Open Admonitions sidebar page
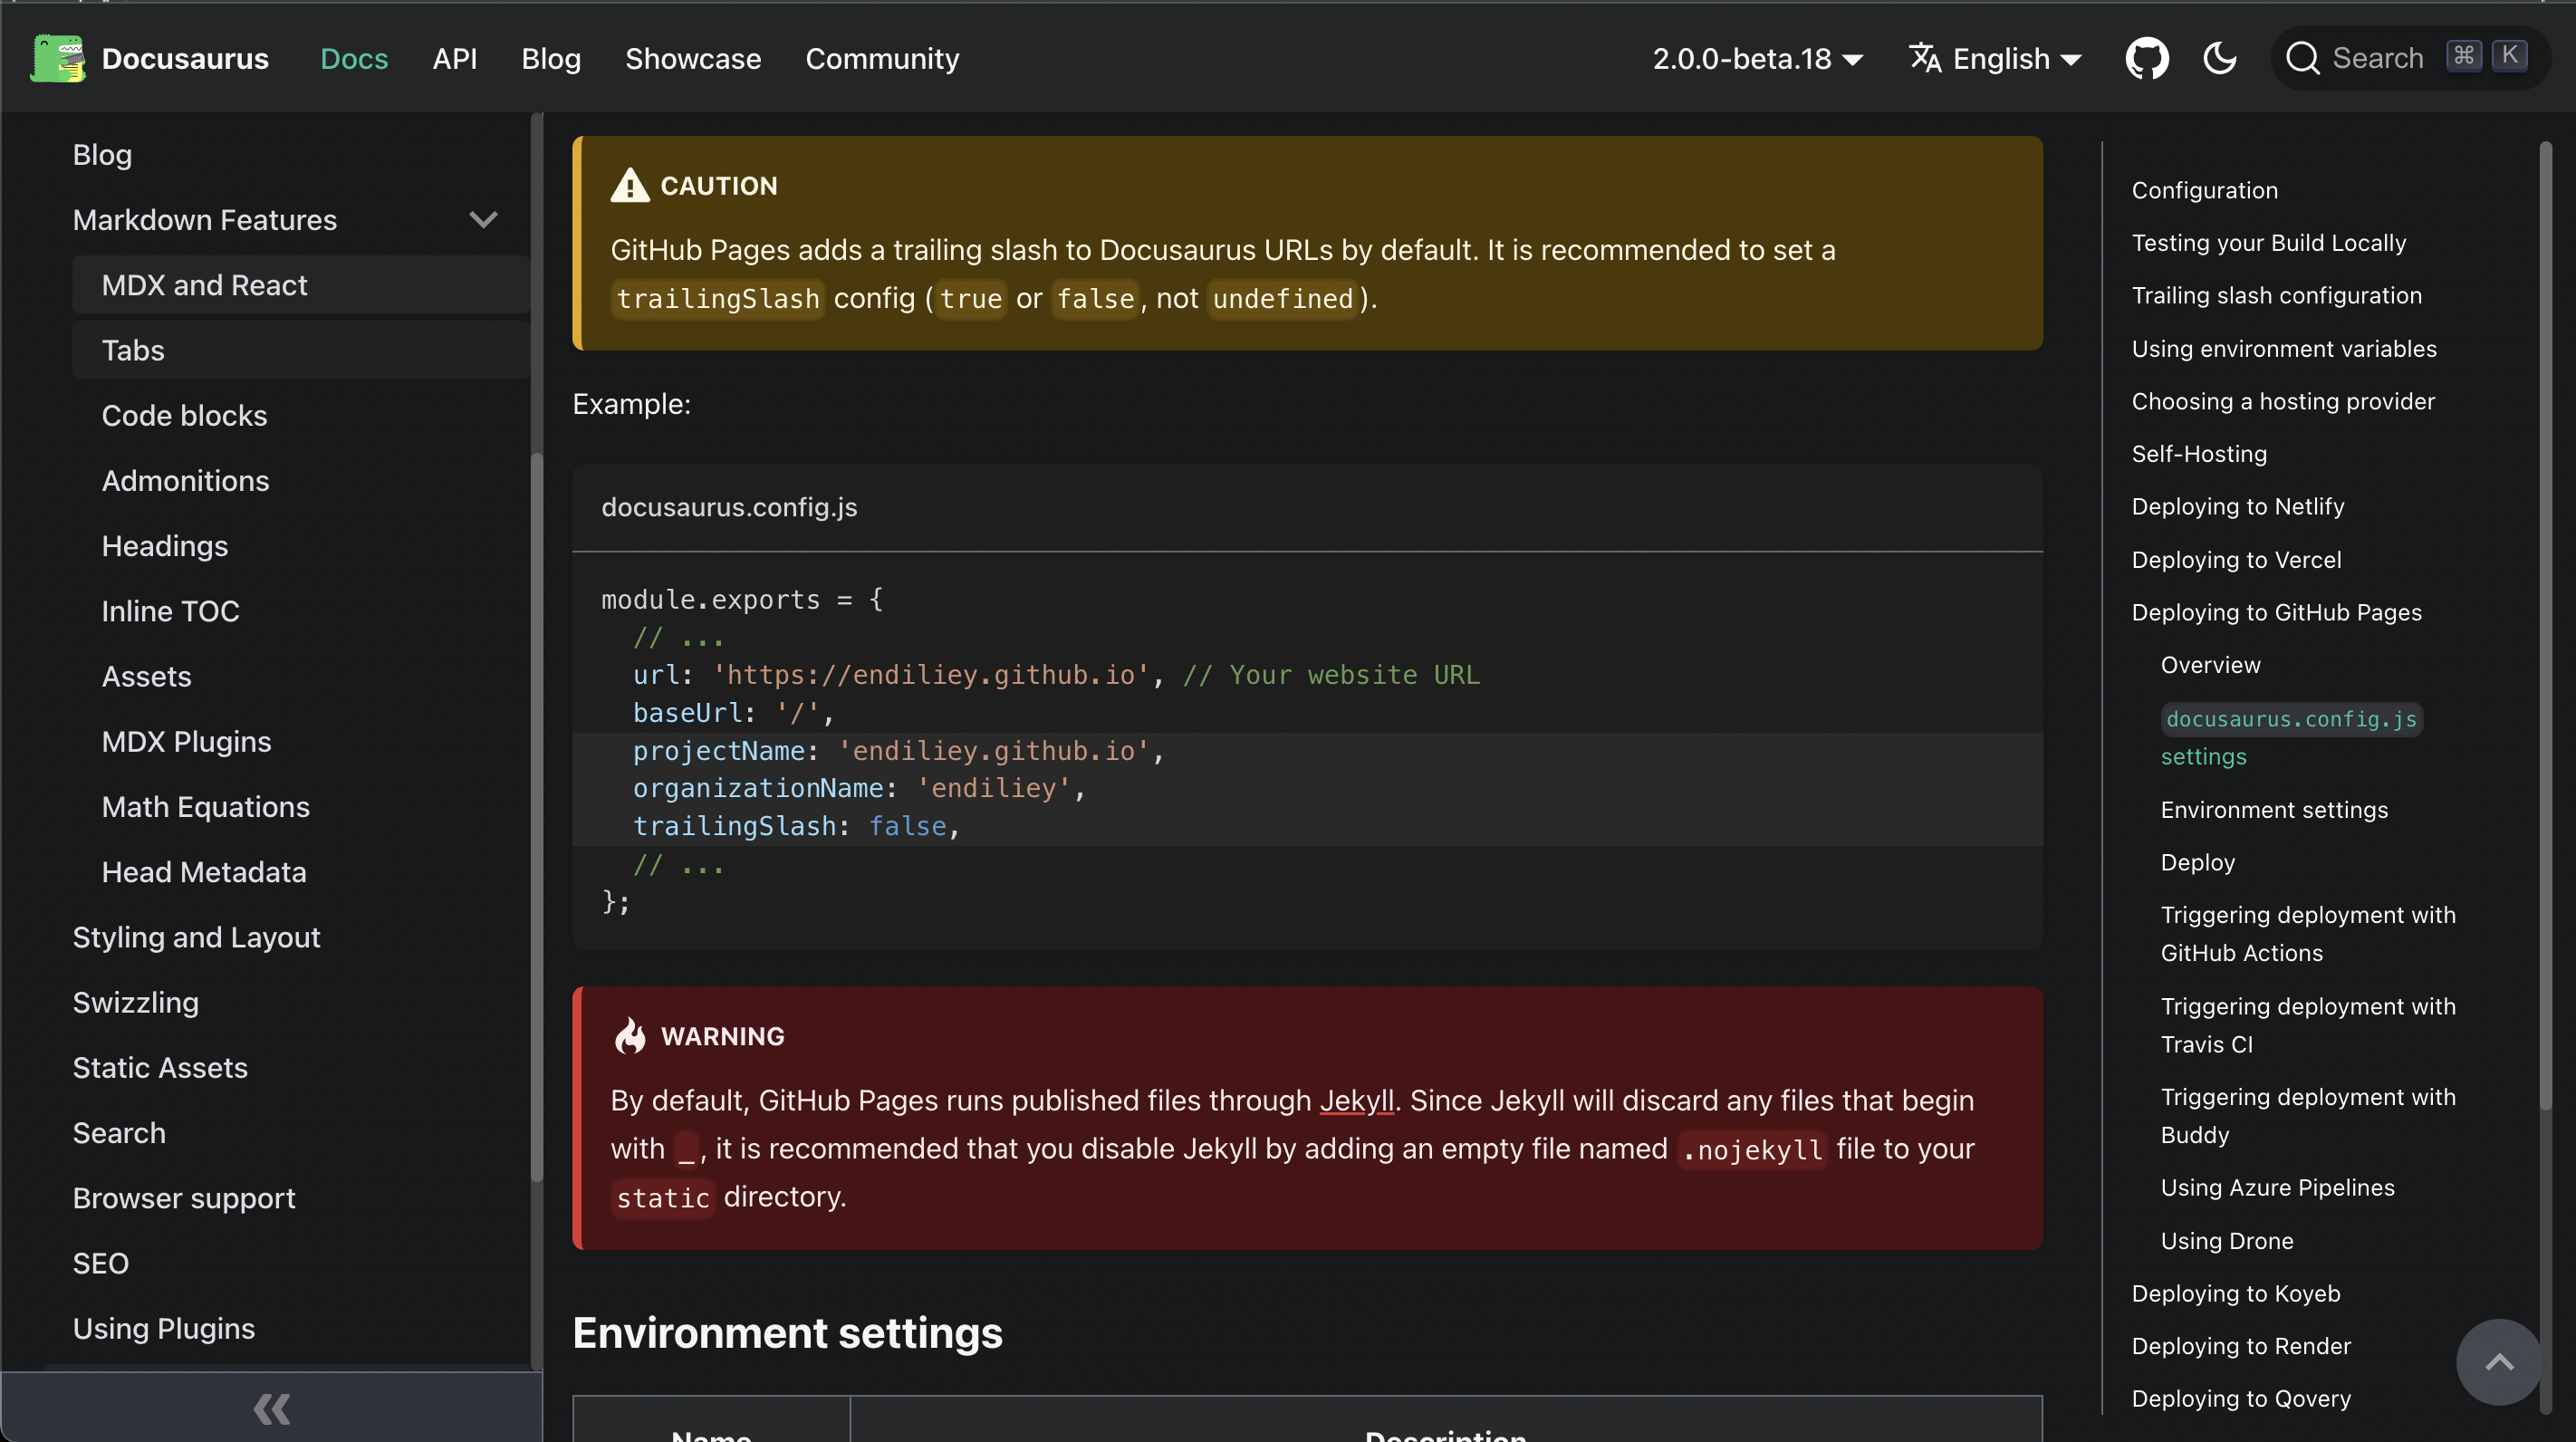Viewport: 2576px width, 1442px height. pos(300,480)
